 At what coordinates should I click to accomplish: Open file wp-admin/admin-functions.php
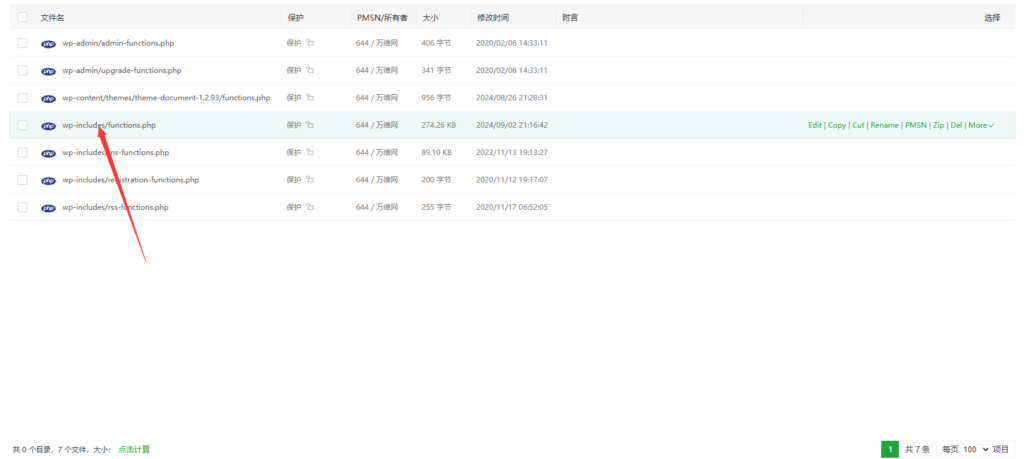[118, 43]
